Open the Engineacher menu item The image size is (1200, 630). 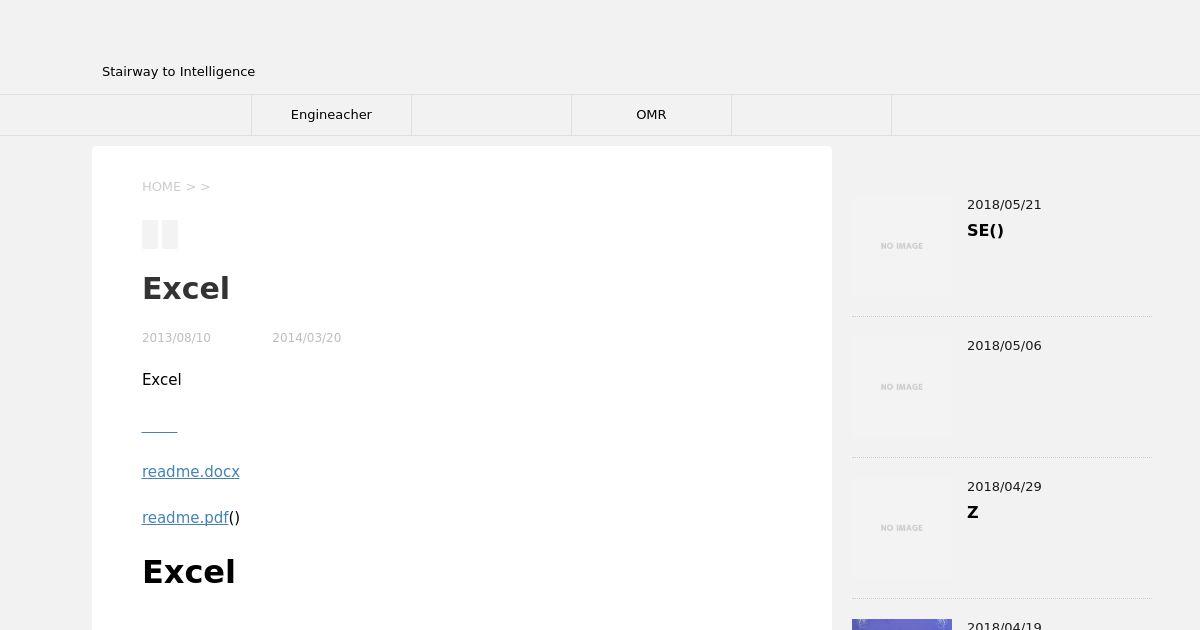[331, 115]
